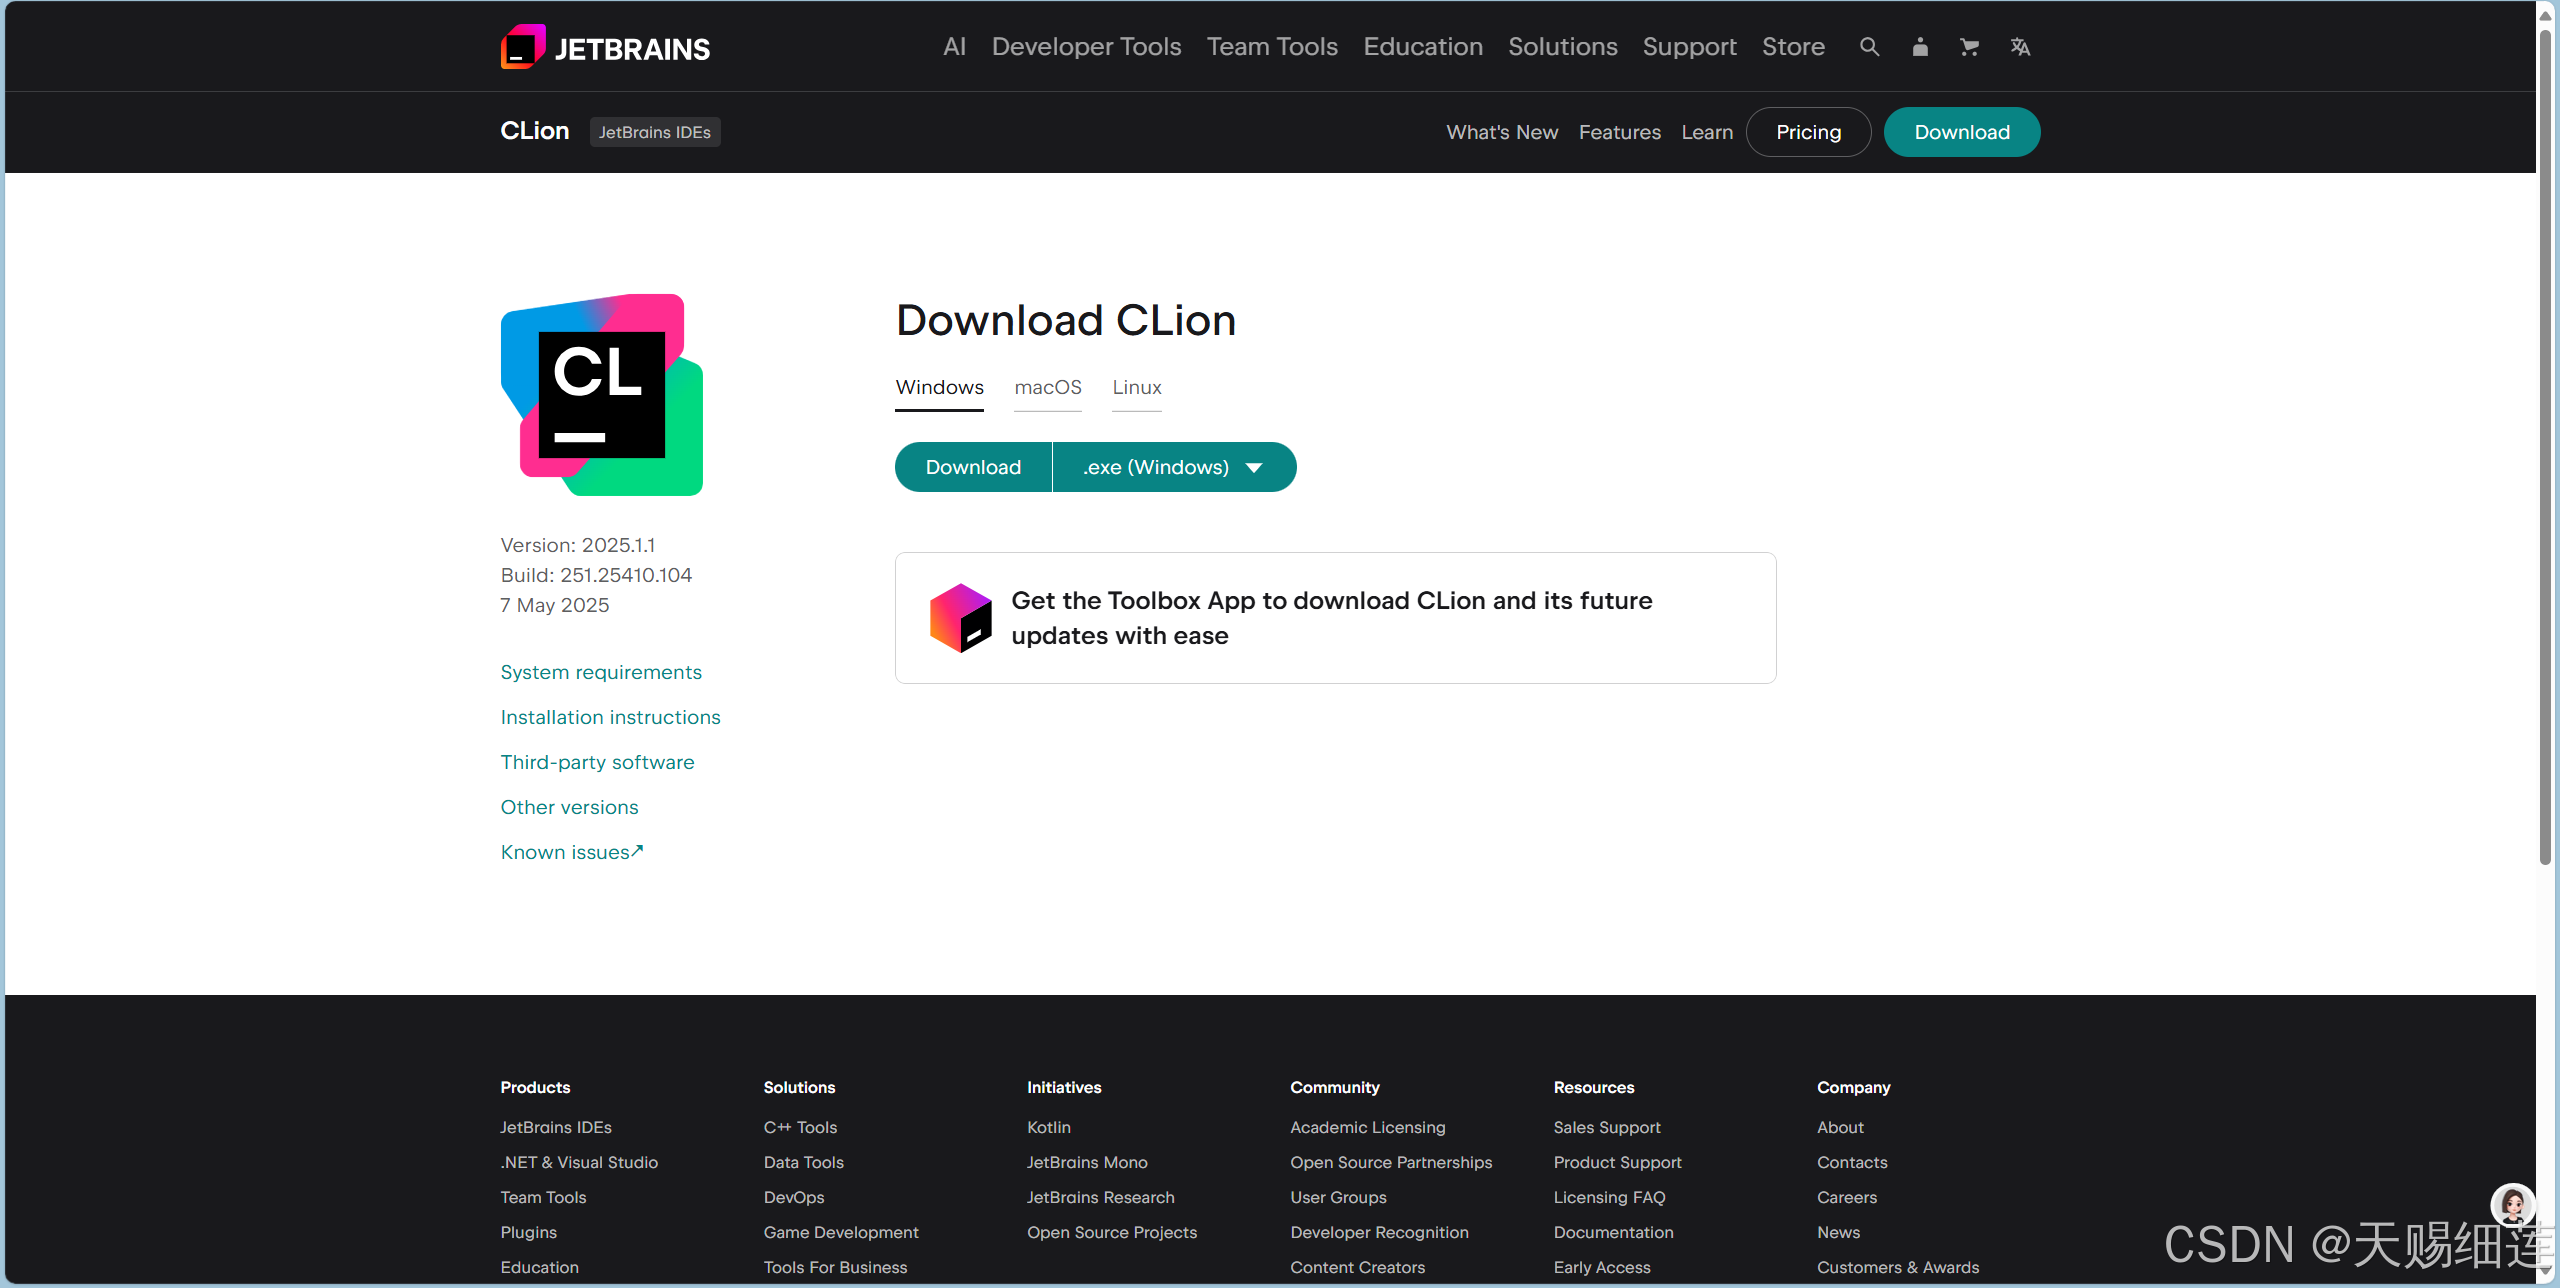Open the Developer Tools menu
Viewport: 2560px width, 1288px height.
(x=1086, y=47)
